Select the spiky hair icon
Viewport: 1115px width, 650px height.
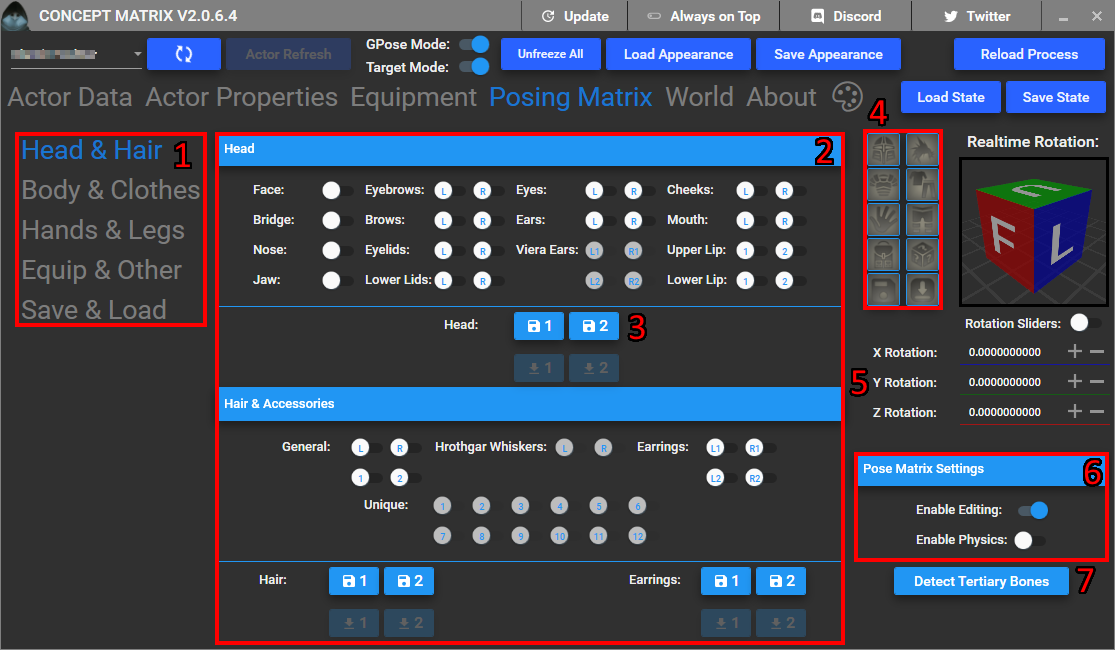(x=922, y=150)
